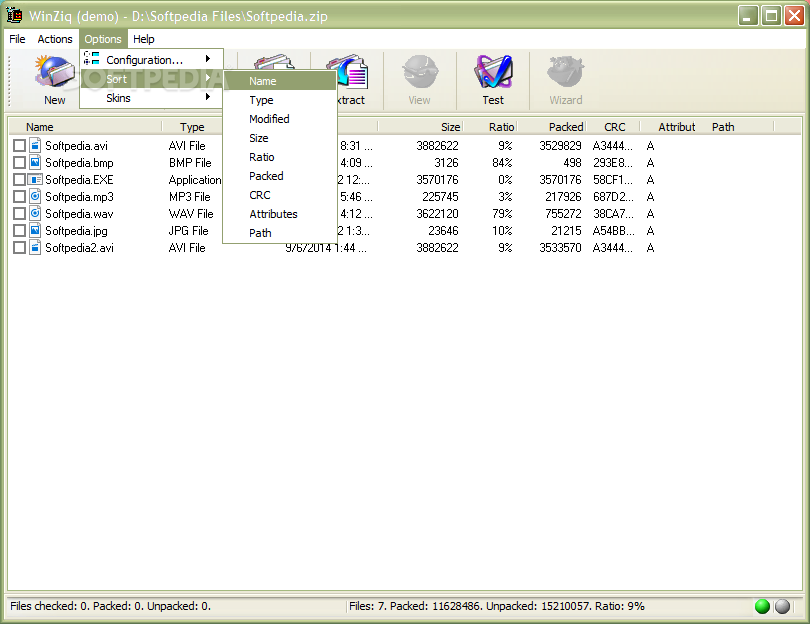Click the New archive toolbar icon
Screen dimensions: 810x624
pyautogui.click(x=54, y=72)
